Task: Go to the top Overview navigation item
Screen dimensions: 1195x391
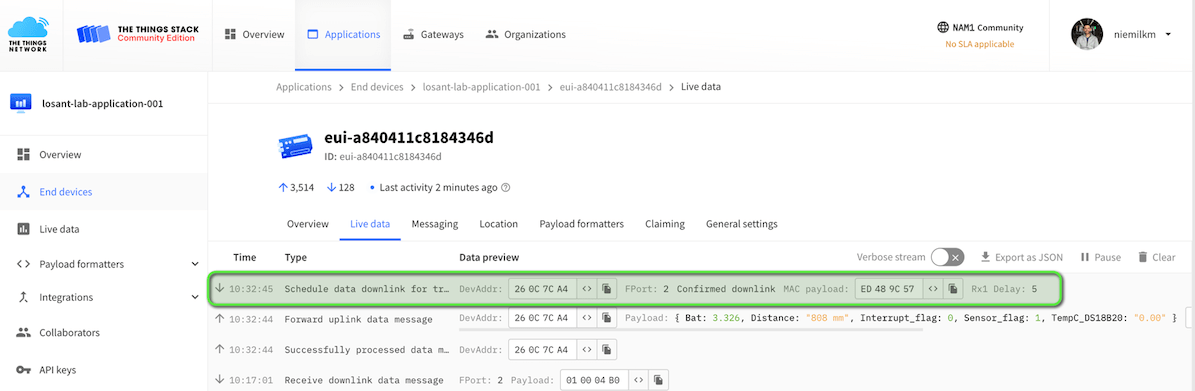Action: 255,34
